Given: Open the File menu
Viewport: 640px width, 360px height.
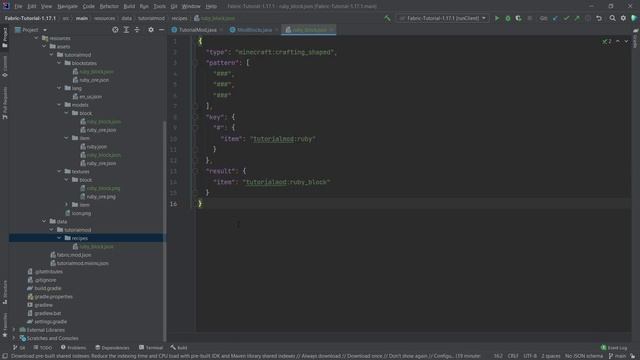Looking at the screenshot, I should [x=18, y=7].
